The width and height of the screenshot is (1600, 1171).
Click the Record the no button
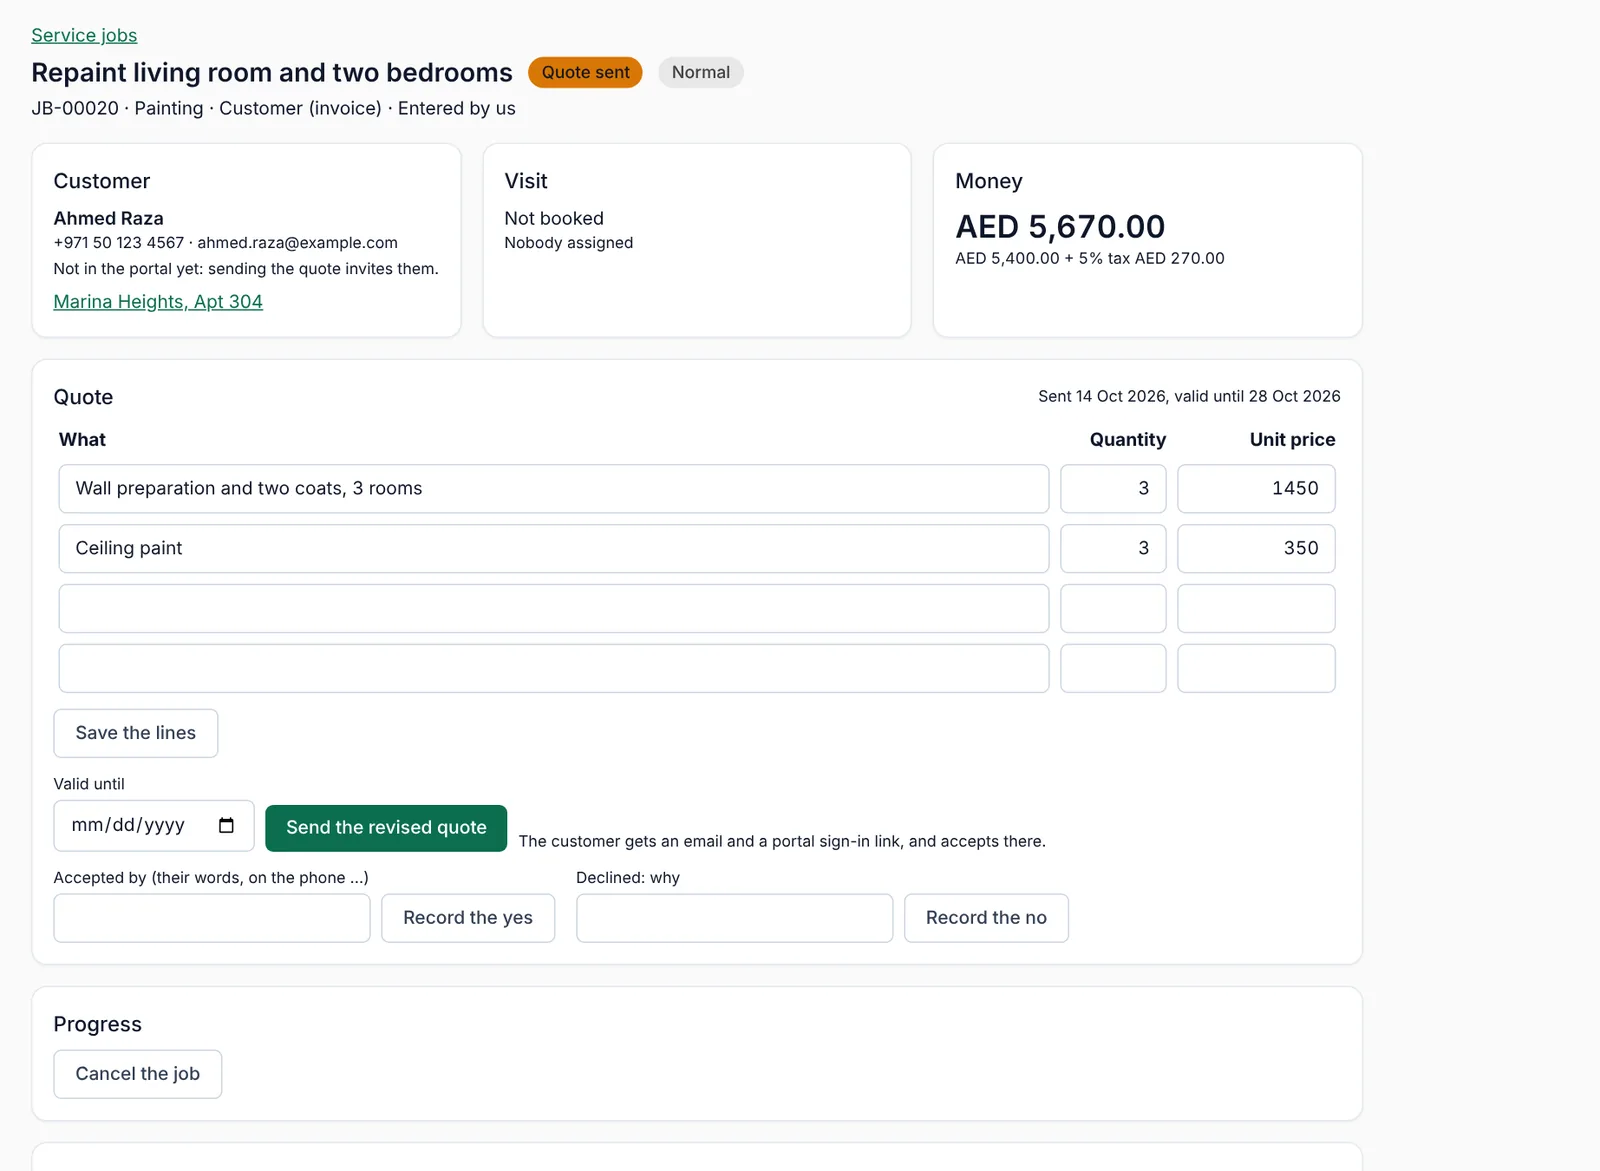pyautogui.click(x=986, y=918)
